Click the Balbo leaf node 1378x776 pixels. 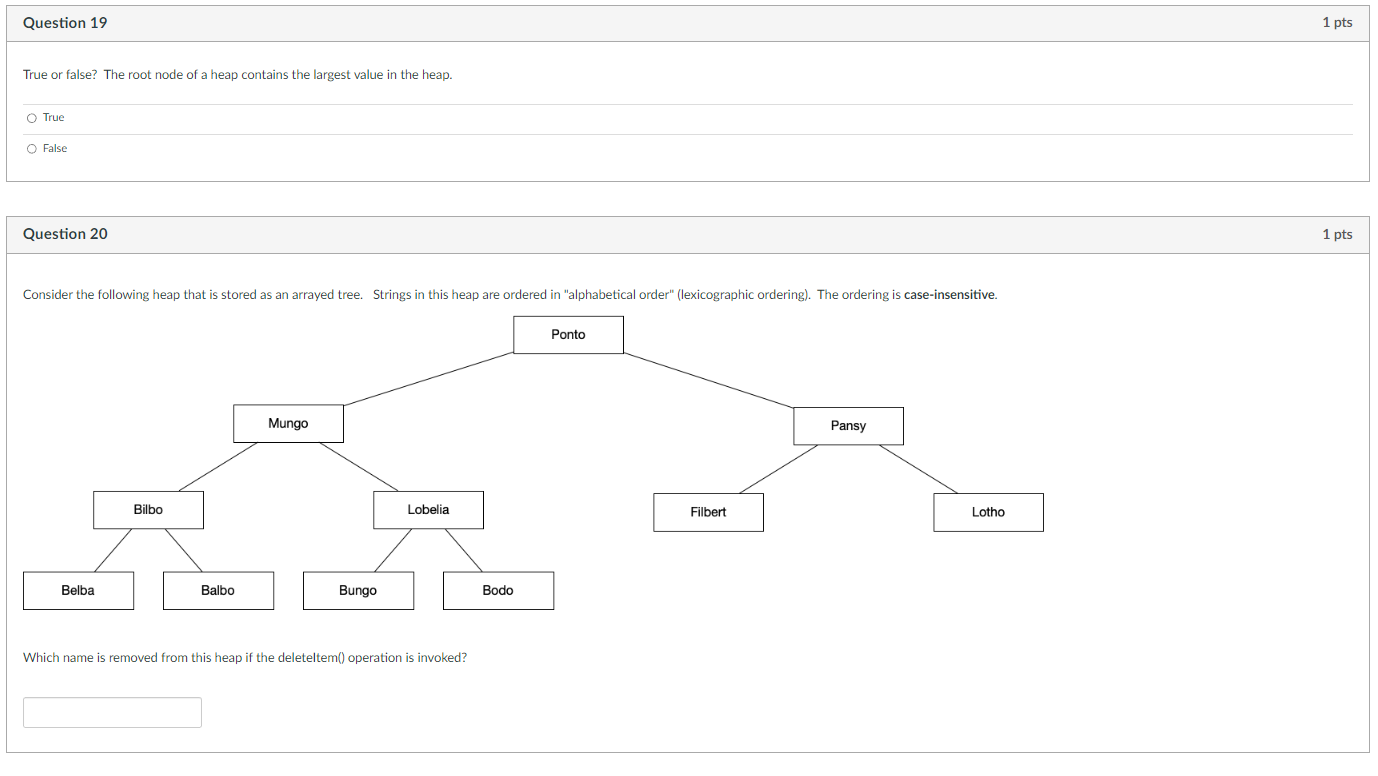pos(218,590)
